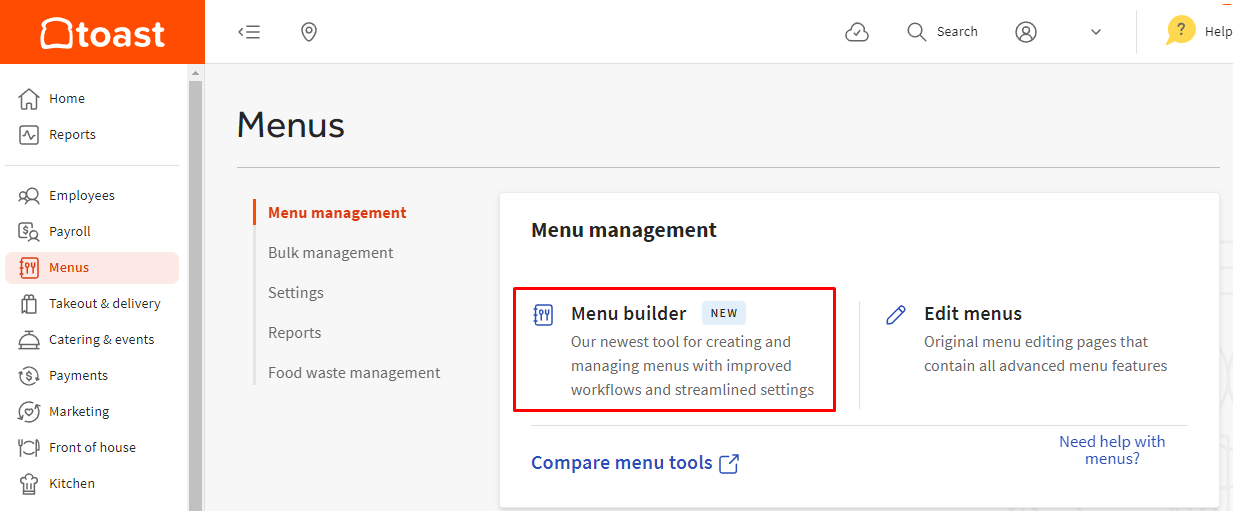Open the location pin selector

pos(309,32)
